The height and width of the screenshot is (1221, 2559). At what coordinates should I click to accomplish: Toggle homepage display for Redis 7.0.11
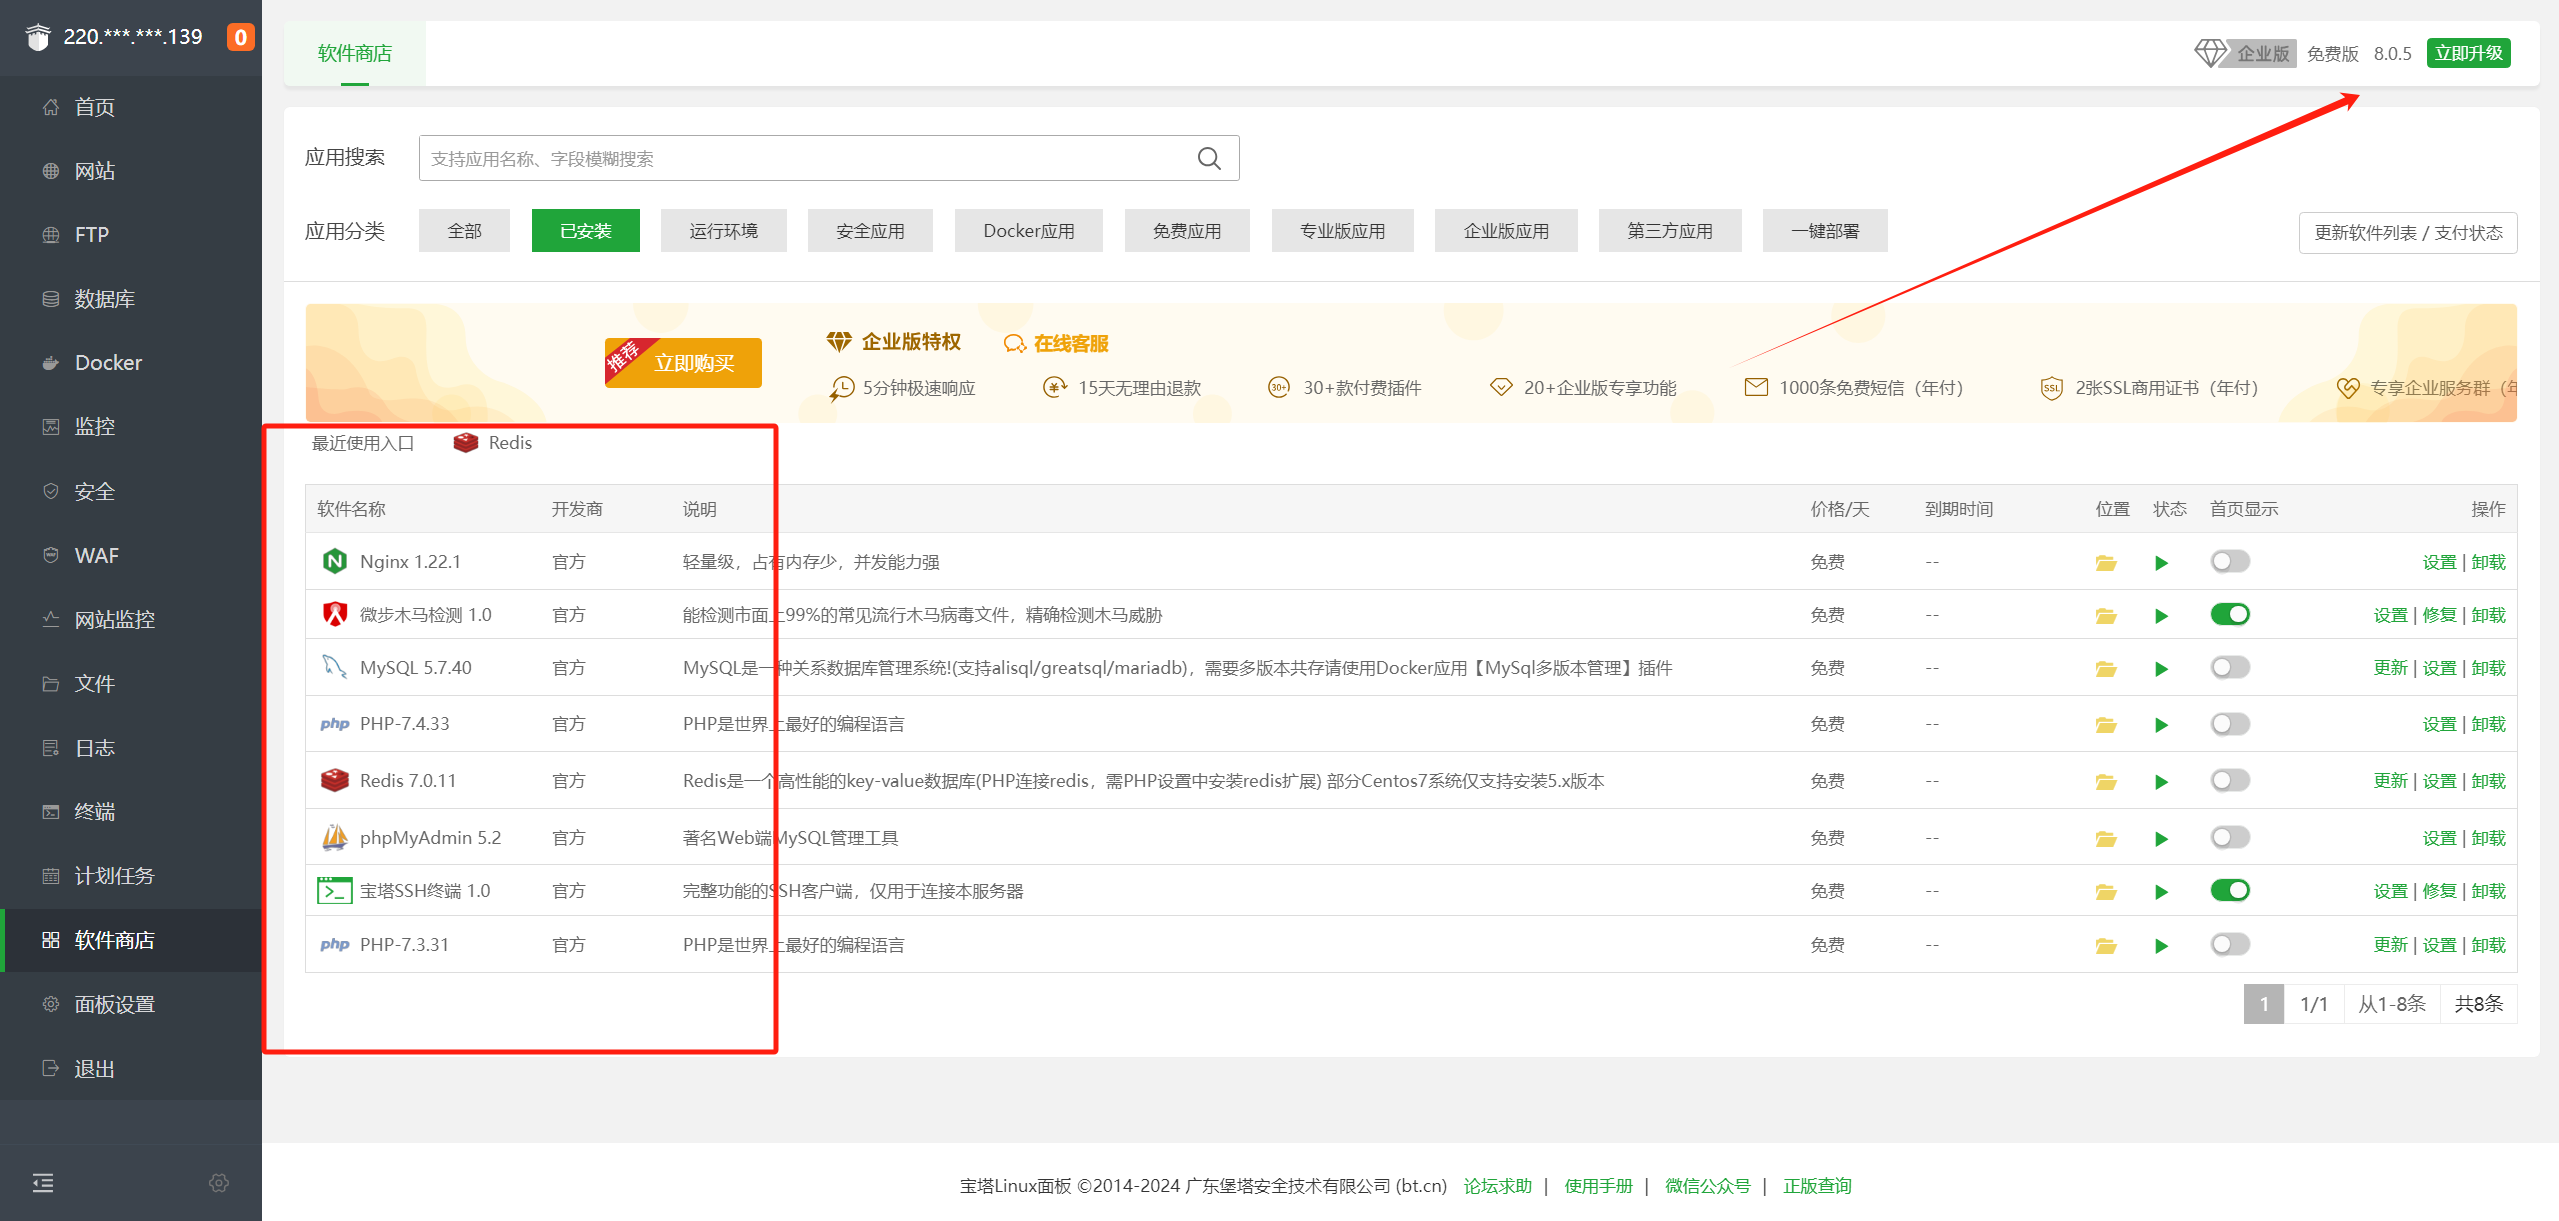pos(2230,780)
